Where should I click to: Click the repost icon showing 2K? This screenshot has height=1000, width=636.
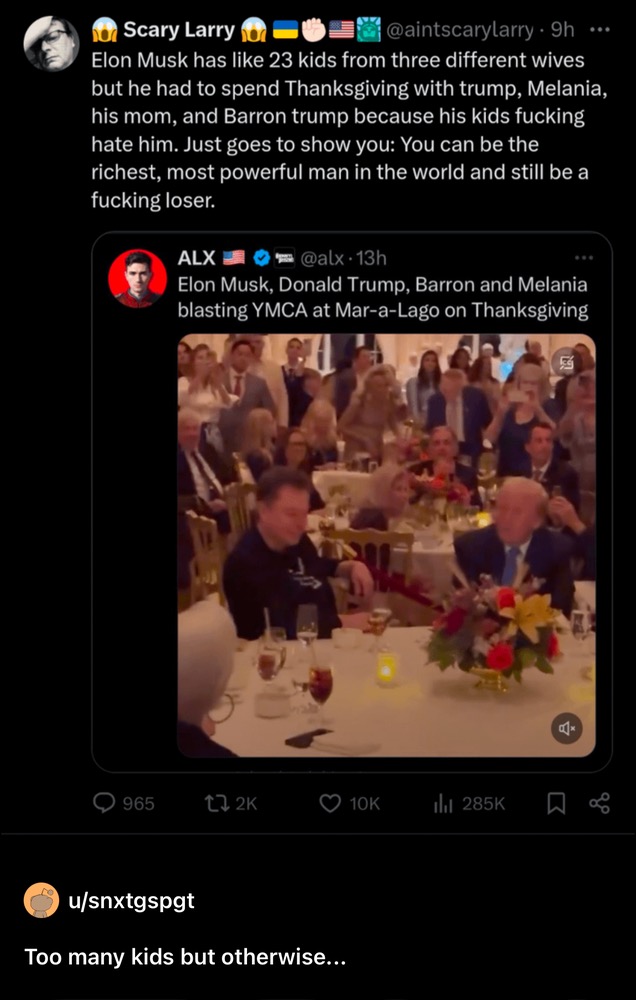tap(214, 803)
